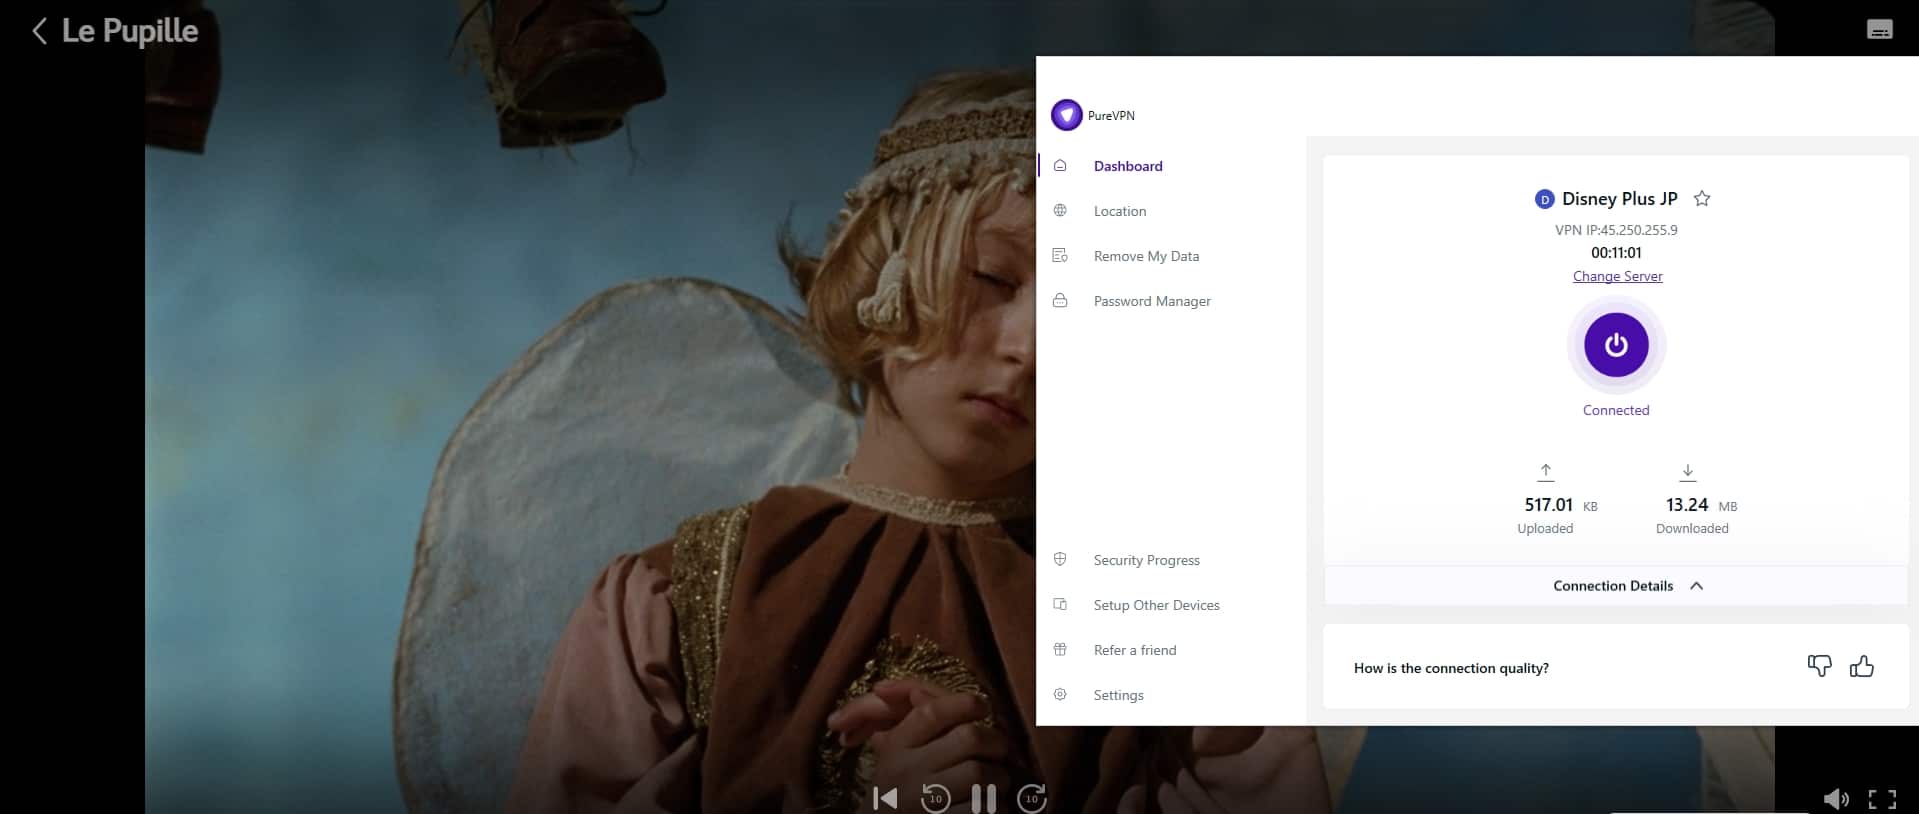Viewport: 1919px width, 814px height.
Task: Click the PureVPN logo
Action: [x=1066, y=115]
